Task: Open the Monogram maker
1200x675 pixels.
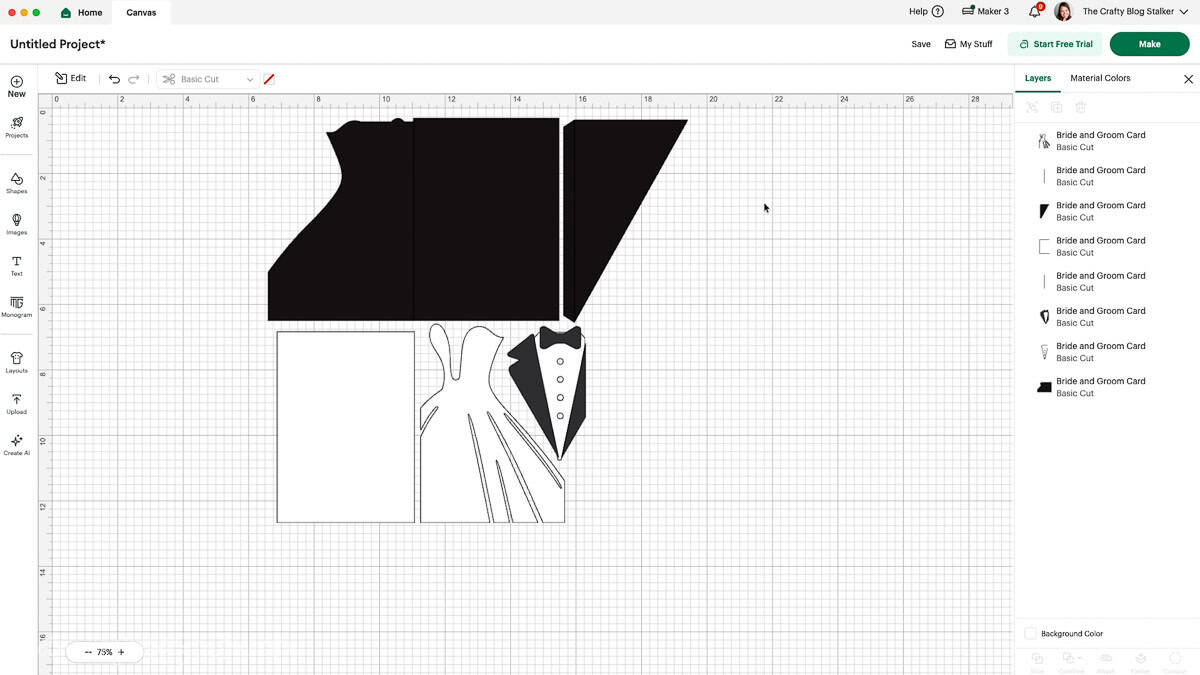Action: [x=16, y=306]
